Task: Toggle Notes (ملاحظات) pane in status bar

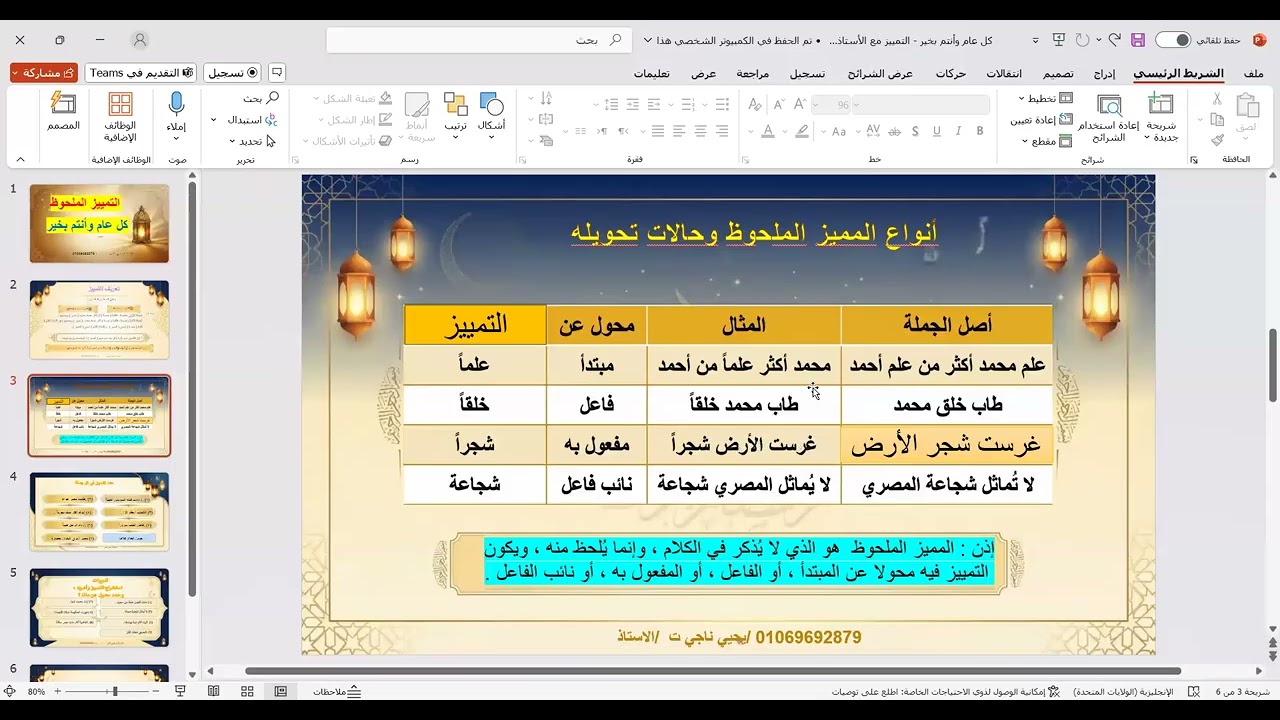Action: [x=337, y=691]
